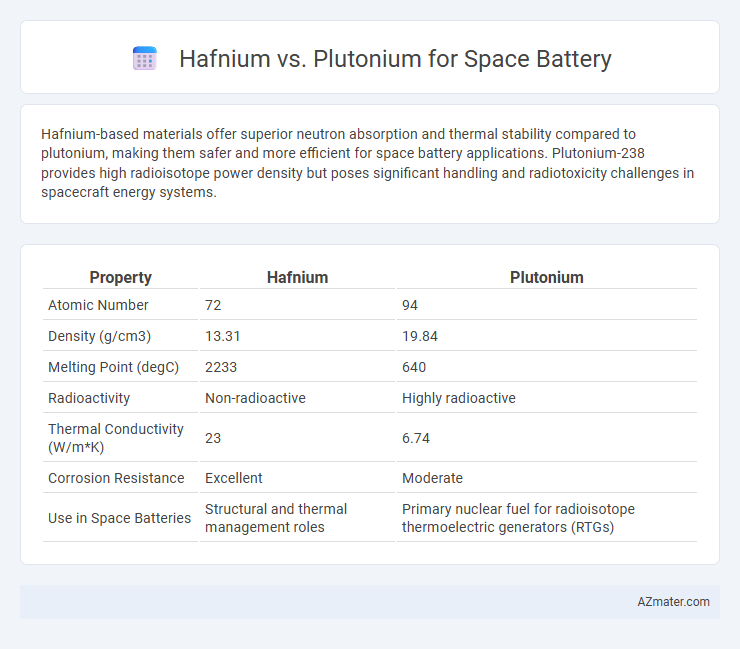Click the 'Structural and thermal management roles' cell
The height and width of the screenshot is (649, 740).
(276, 518)
